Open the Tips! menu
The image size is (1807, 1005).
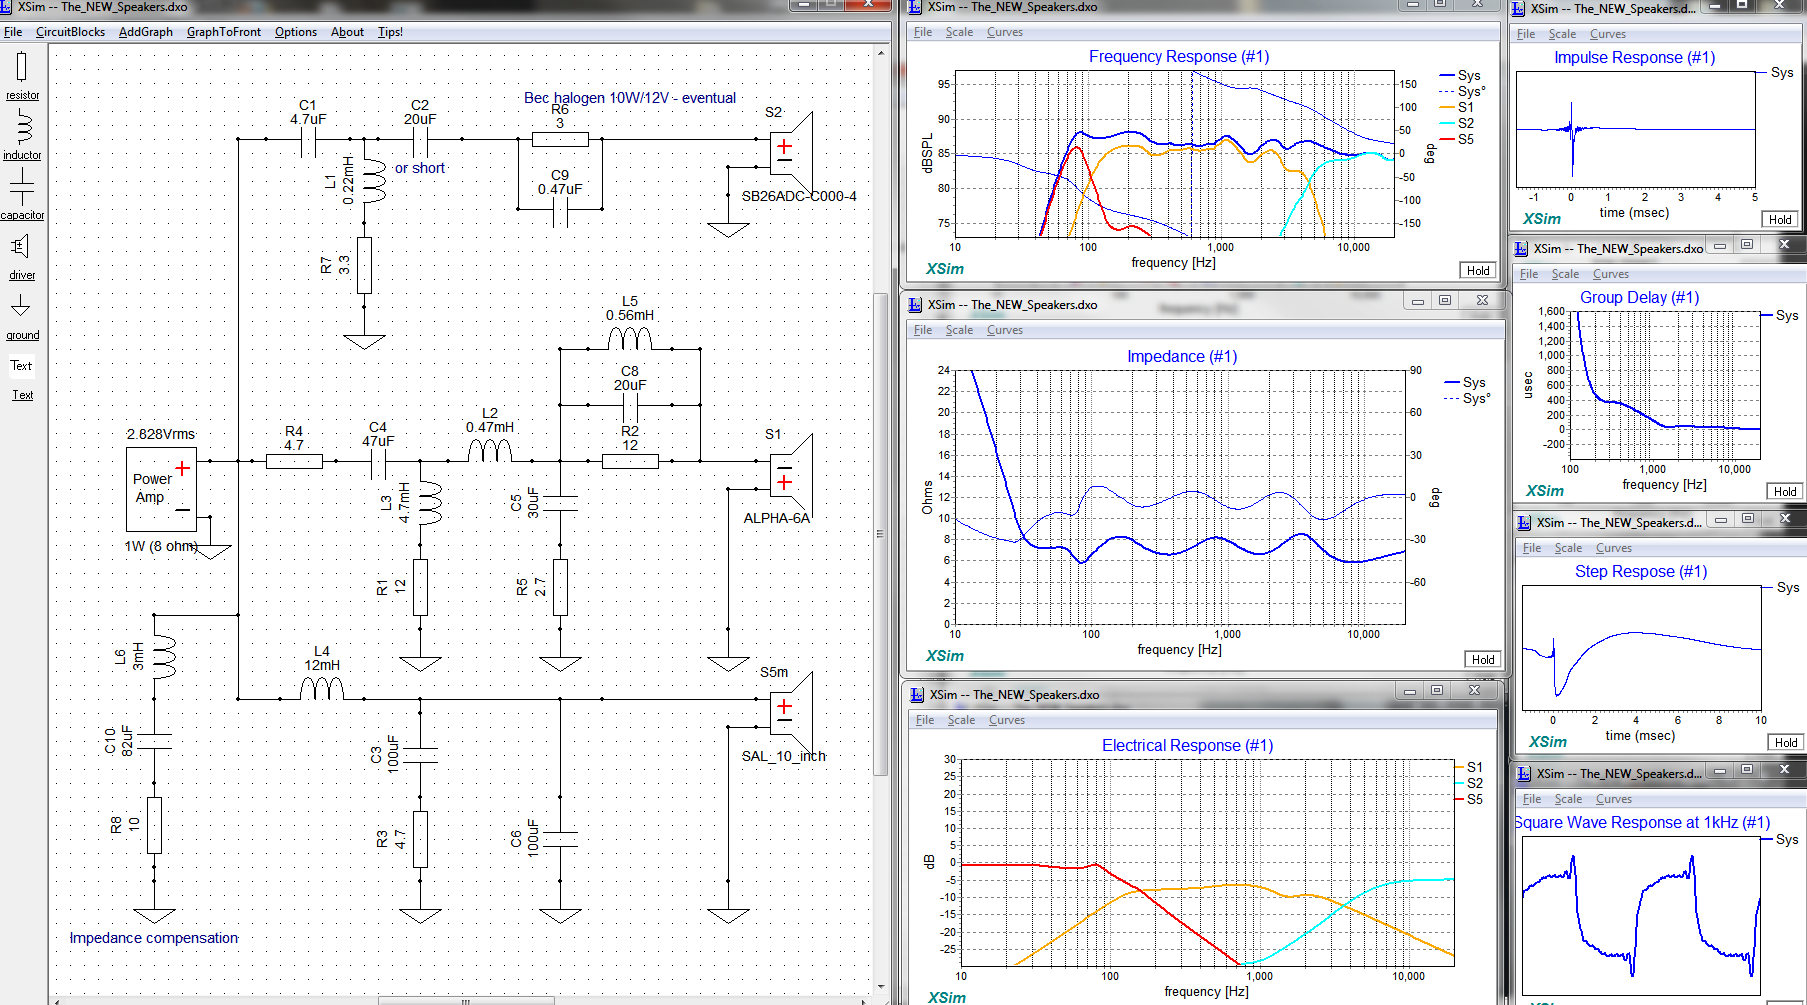390,32
